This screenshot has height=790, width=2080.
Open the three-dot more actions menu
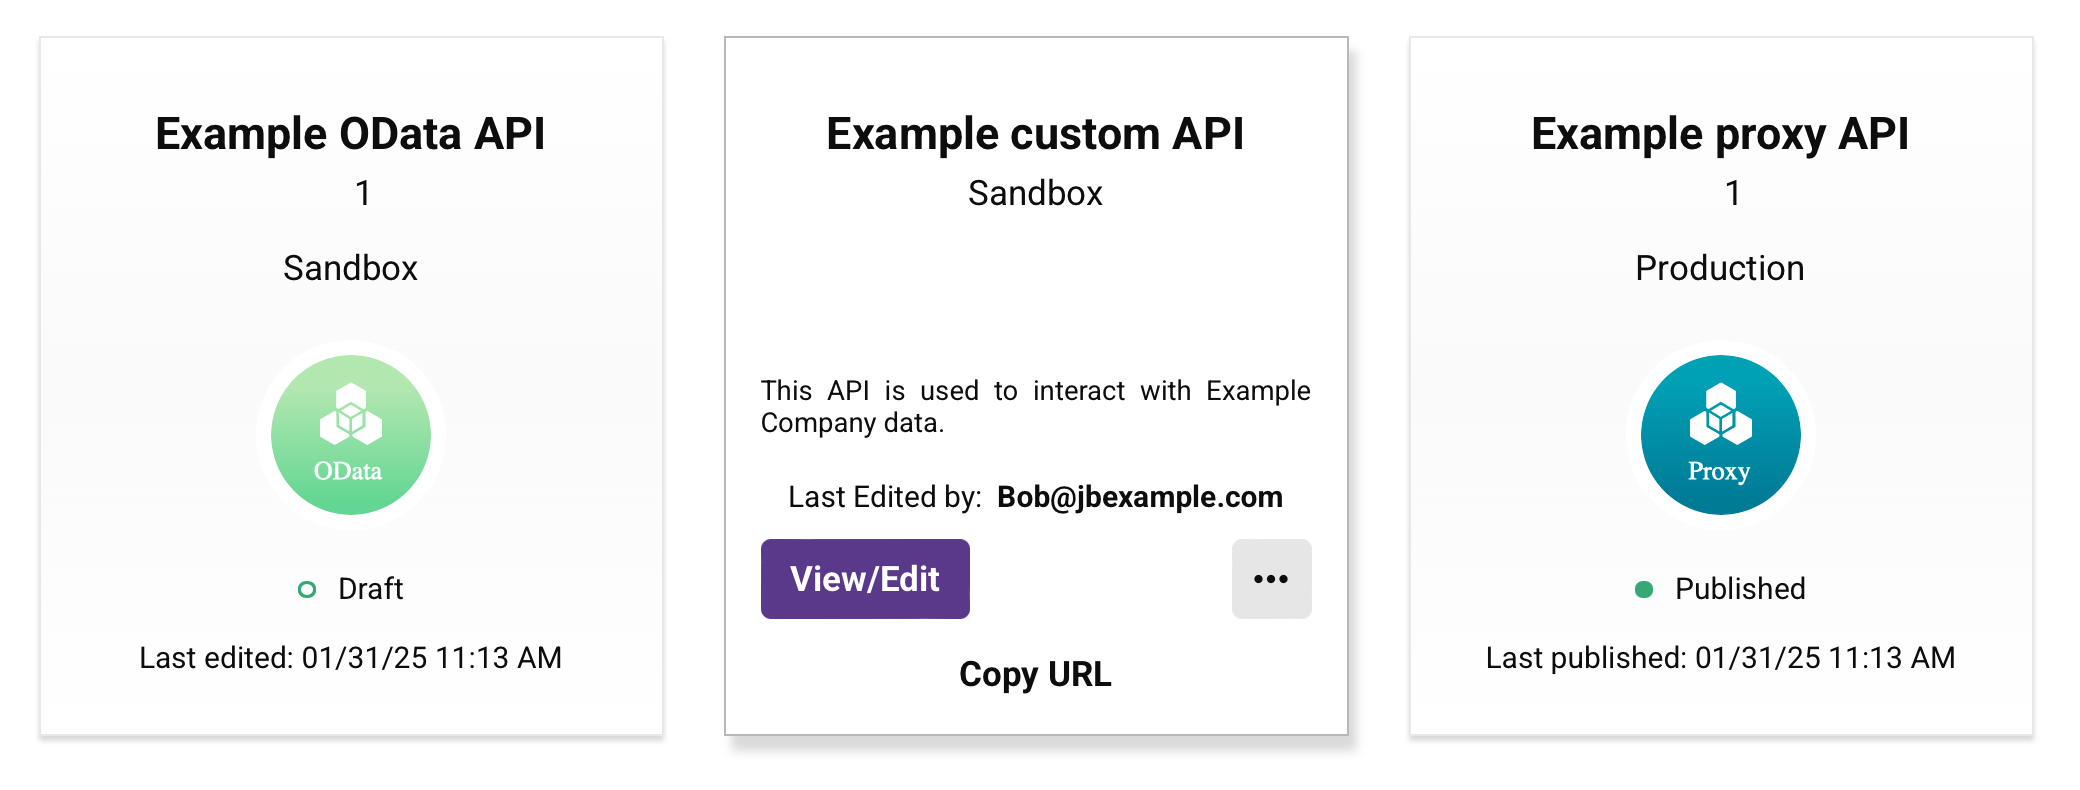point(1271,579)
